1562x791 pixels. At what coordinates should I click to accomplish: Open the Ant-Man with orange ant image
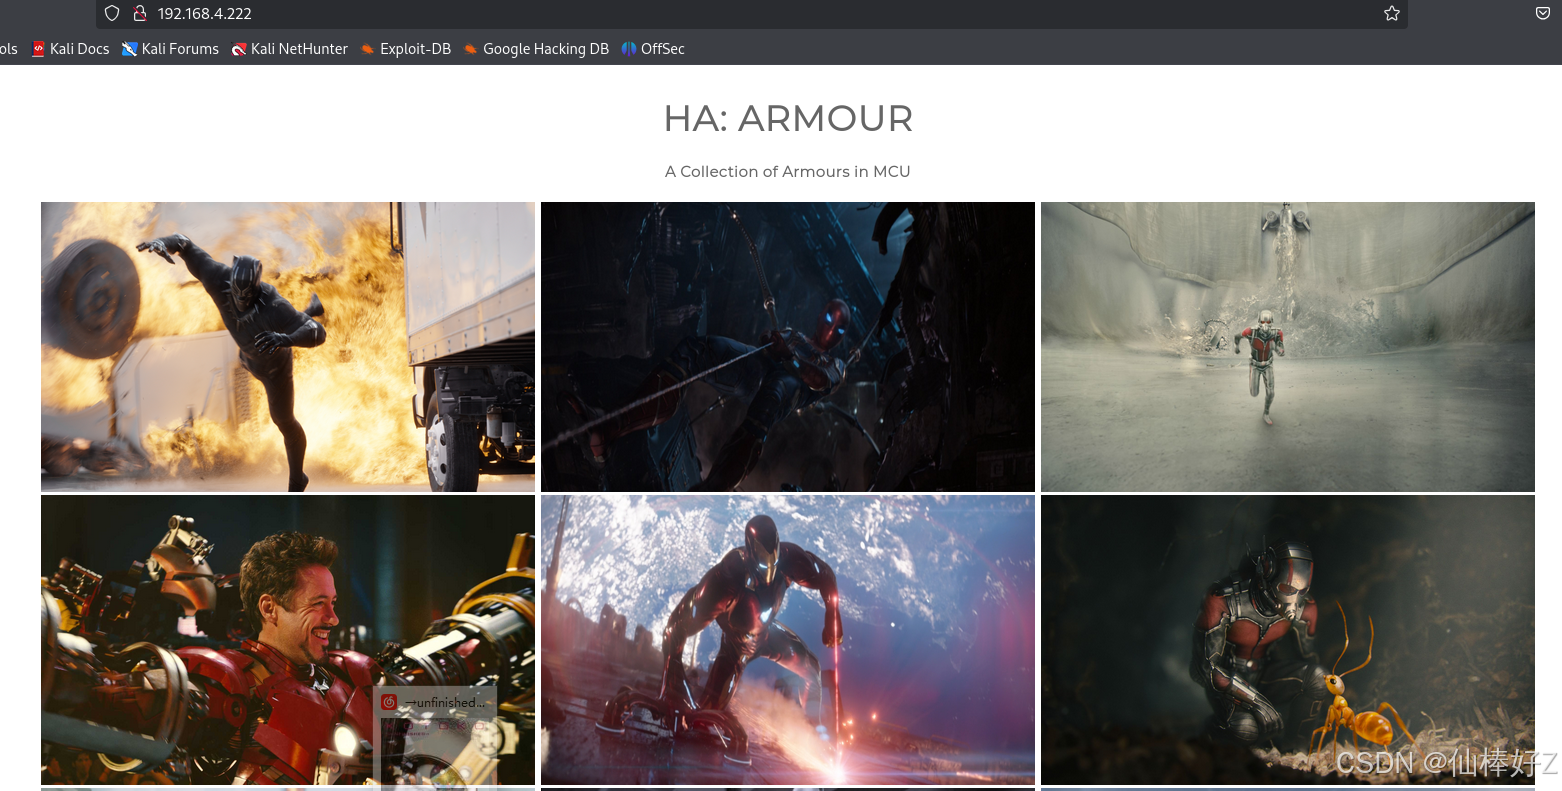click(x=1288, y=640)
